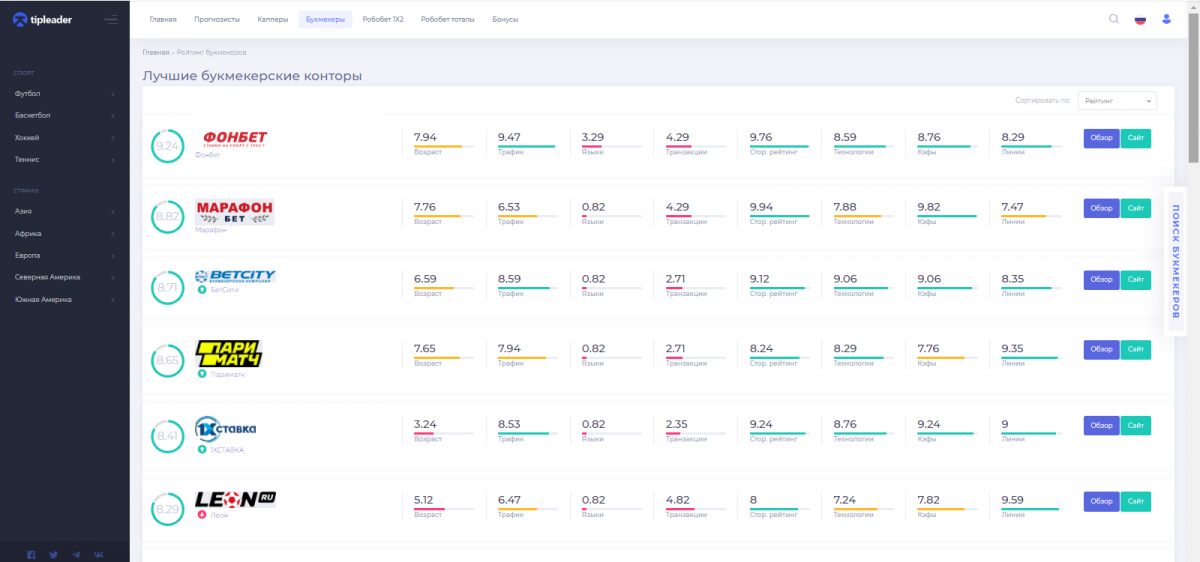Viewport: 1200px width, 562px height.
Task: Open the Twitter social icon in sidebar
Action: click(x=53, y=554)
